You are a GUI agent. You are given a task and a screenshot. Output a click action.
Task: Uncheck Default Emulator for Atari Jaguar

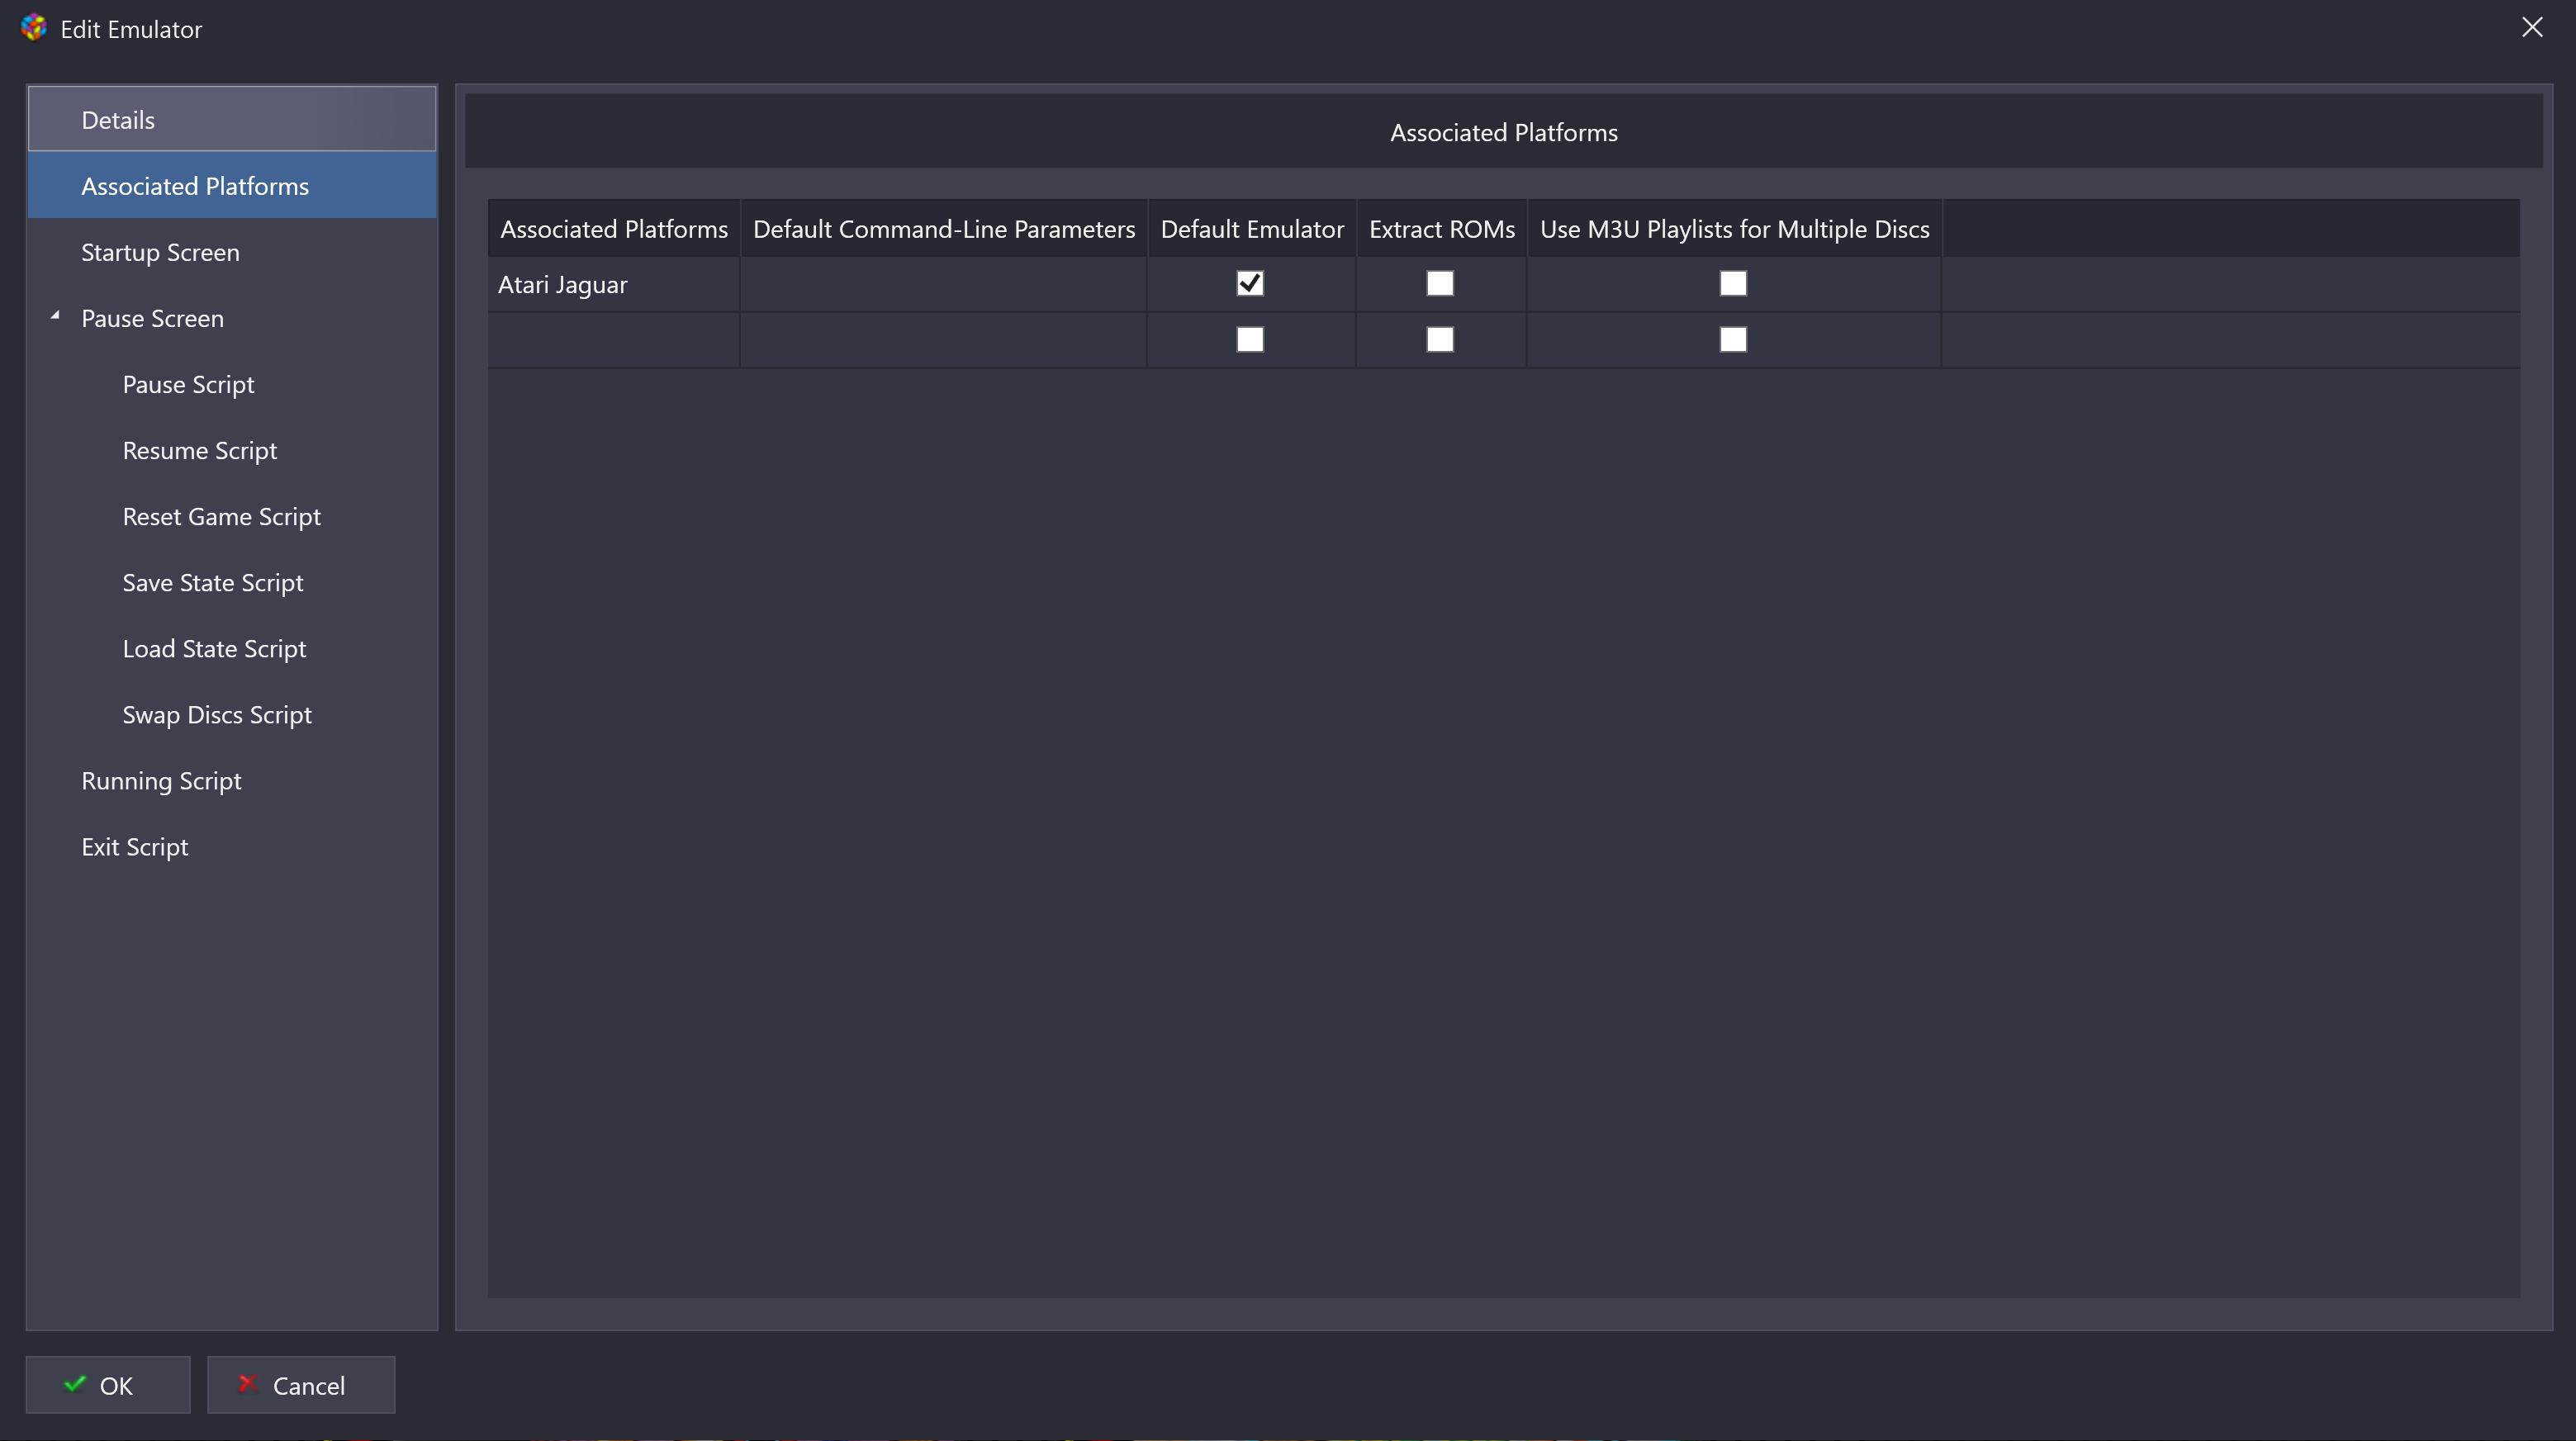coord(1250,283)
